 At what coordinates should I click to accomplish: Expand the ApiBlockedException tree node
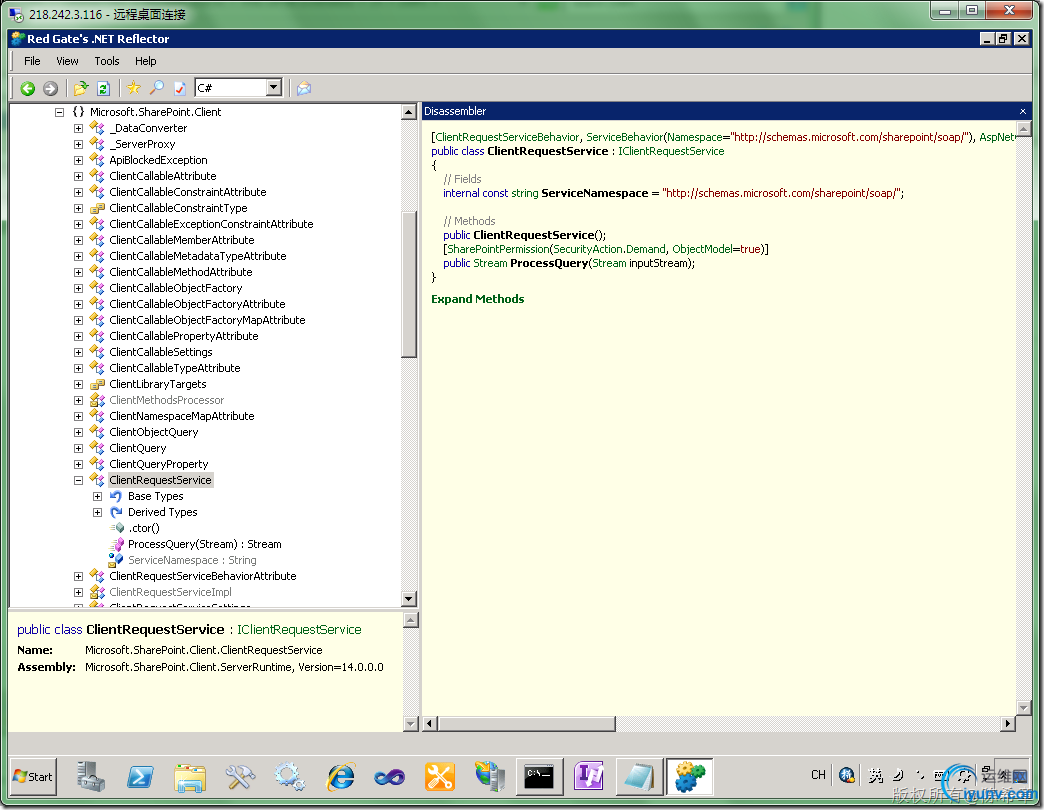(x=78, y=160)
